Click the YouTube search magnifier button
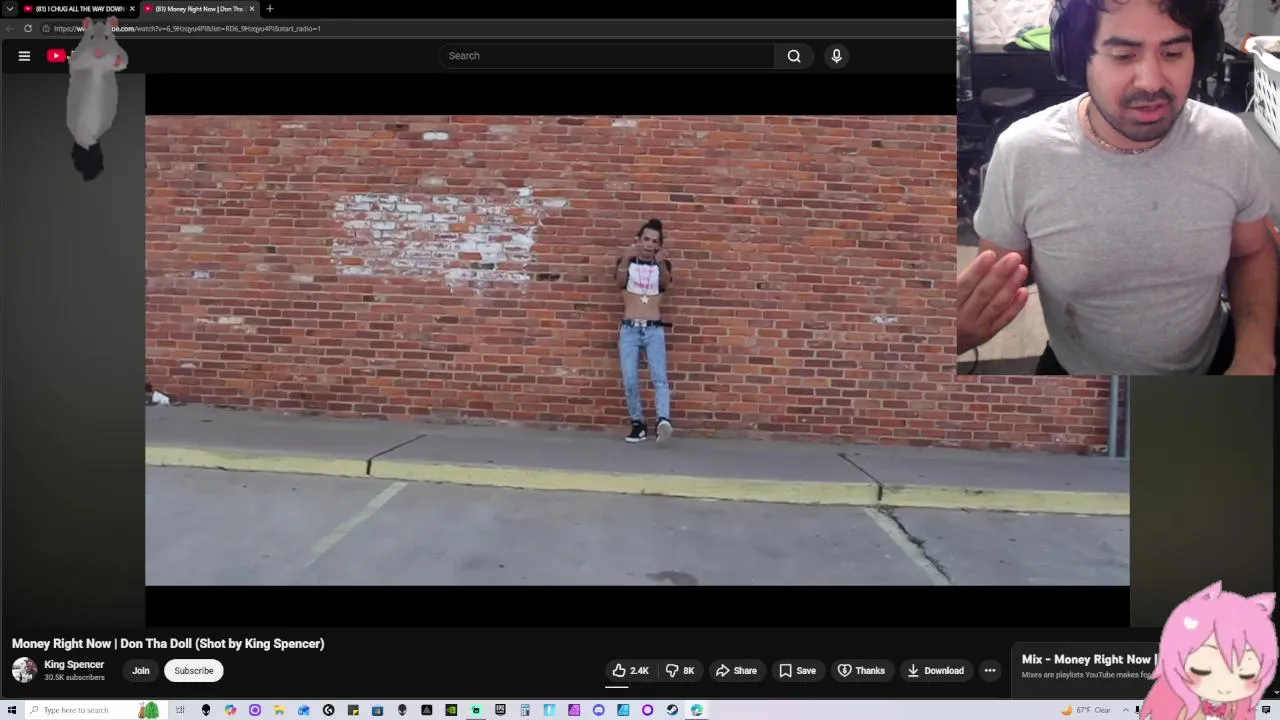Image resolution: width=1280 pixels, height=720 pixels. coord(794,56)
